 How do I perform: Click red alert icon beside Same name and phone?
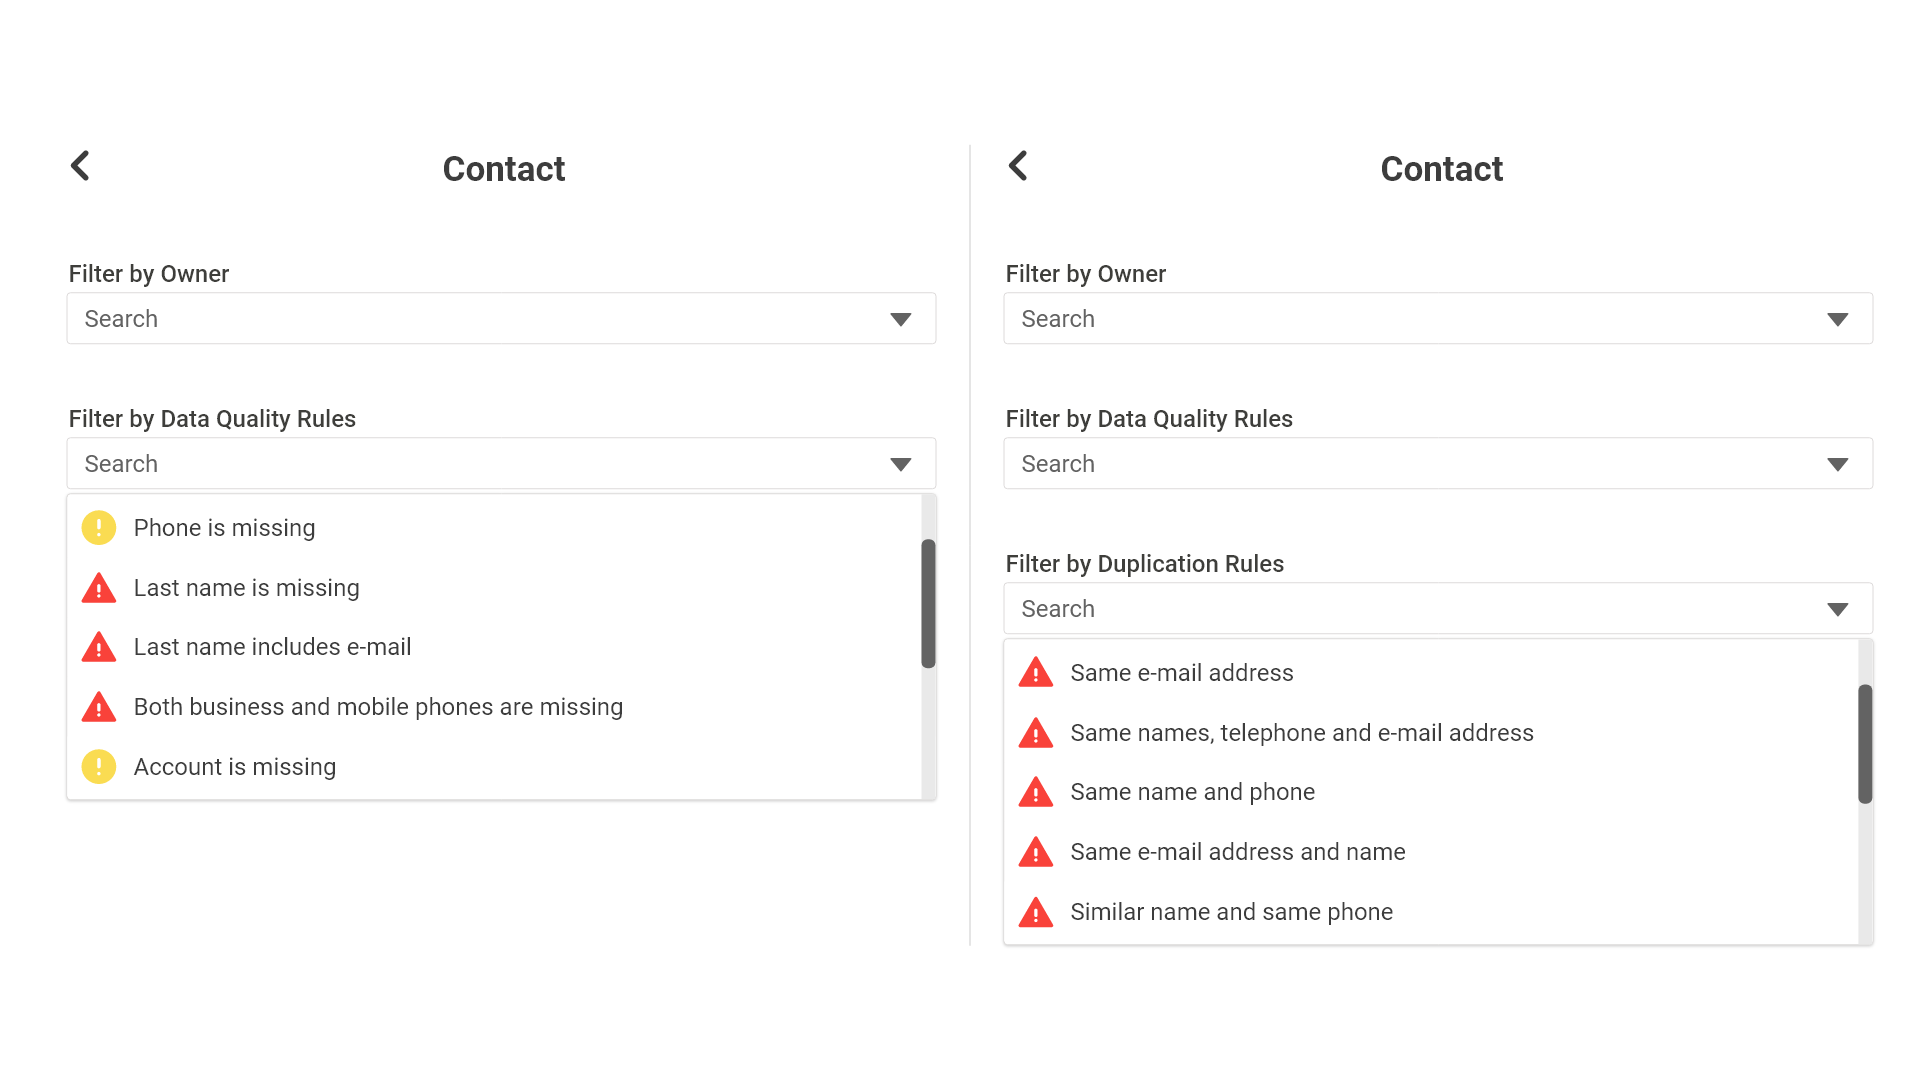click(1036, 793)
